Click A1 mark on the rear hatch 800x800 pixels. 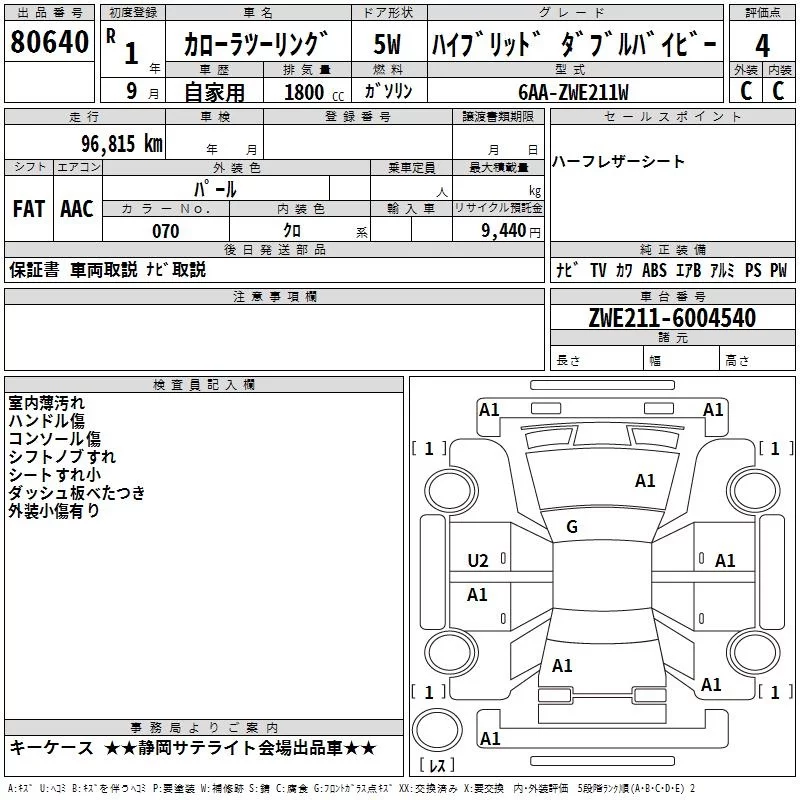562,666
